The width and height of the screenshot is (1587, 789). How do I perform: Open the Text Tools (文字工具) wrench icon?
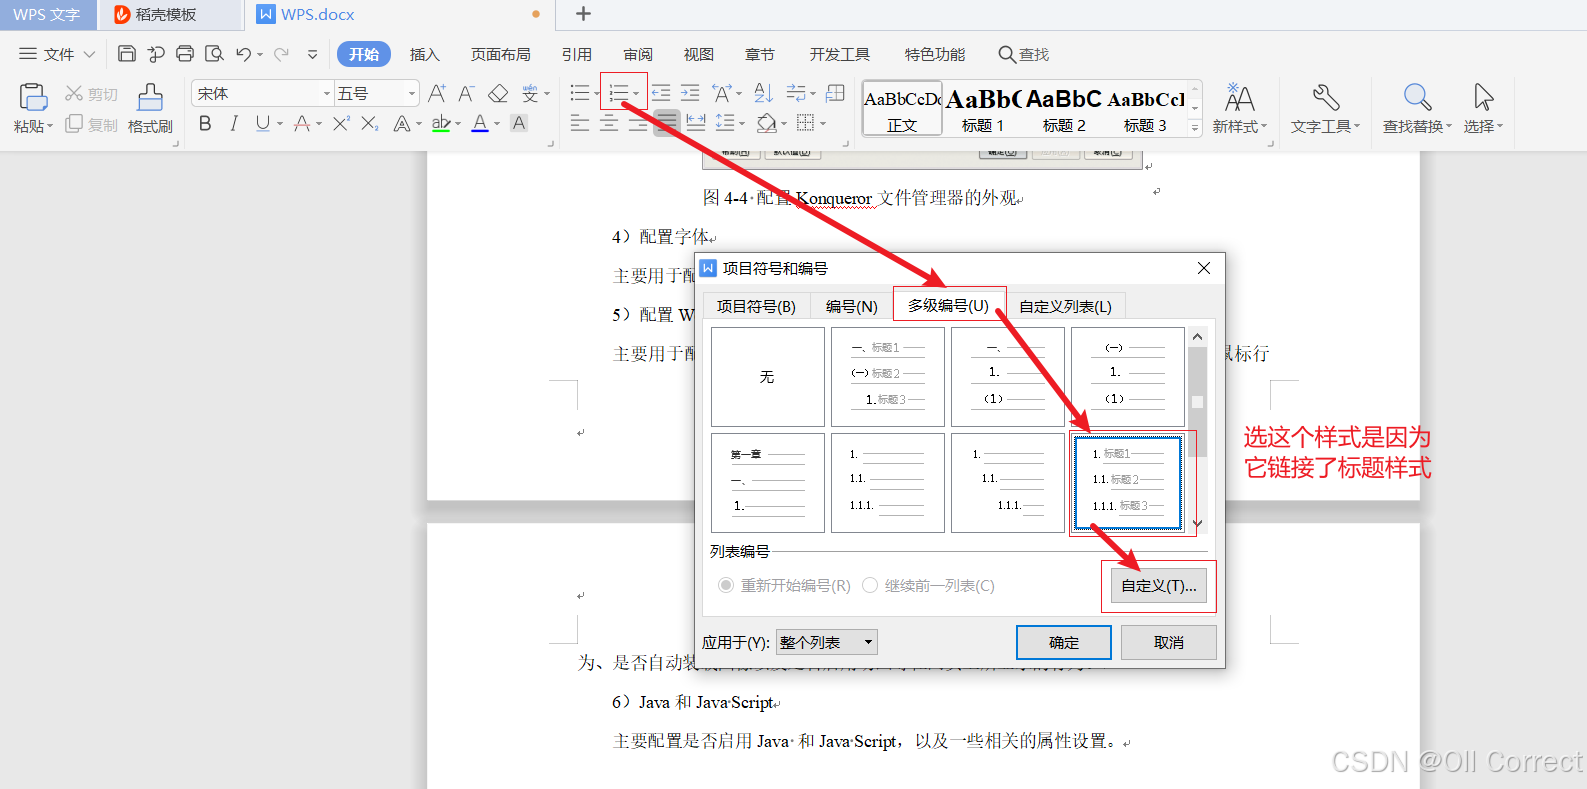pos(1326,97)
